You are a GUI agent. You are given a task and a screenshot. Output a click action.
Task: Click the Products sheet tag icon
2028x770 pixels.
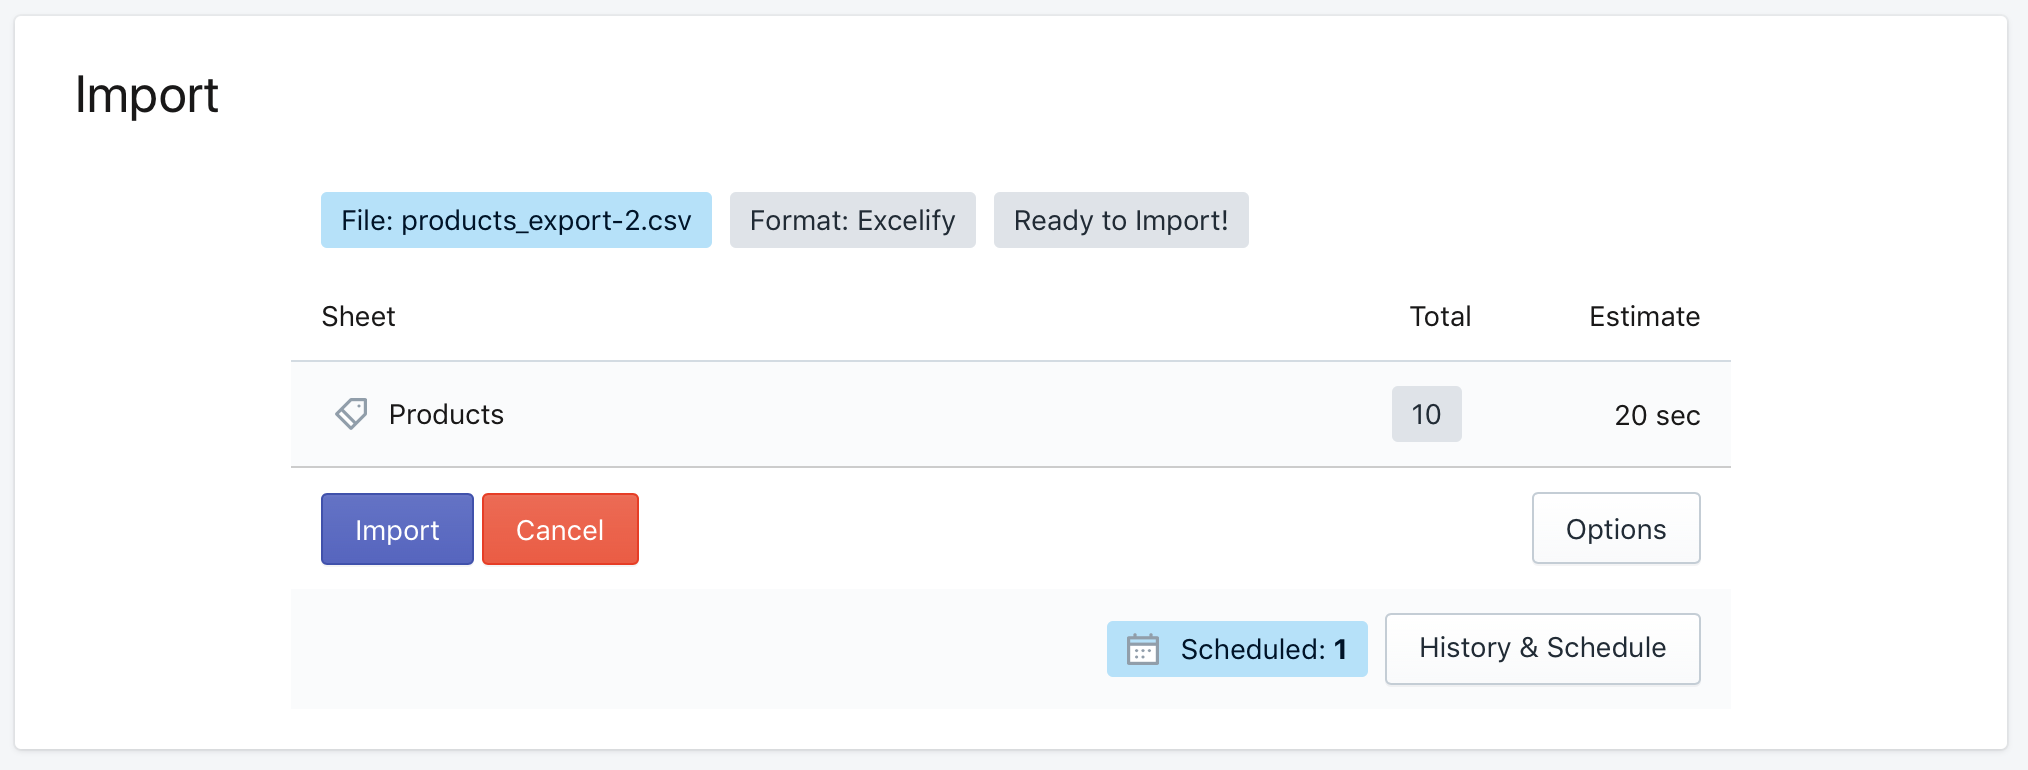[x=351, y=414]
